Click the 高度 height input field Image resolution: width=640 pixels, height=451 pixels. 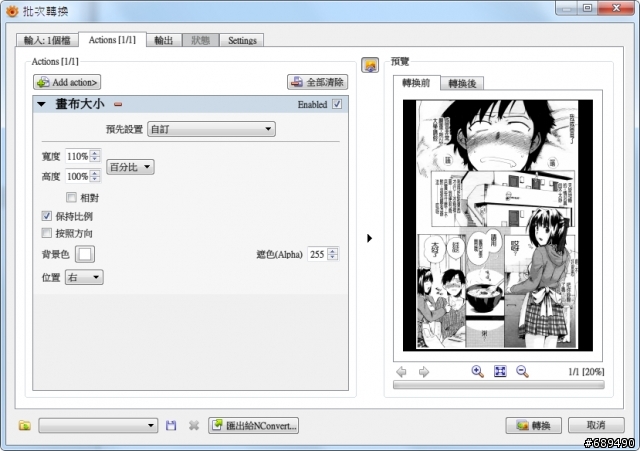[x=77, y=176]
